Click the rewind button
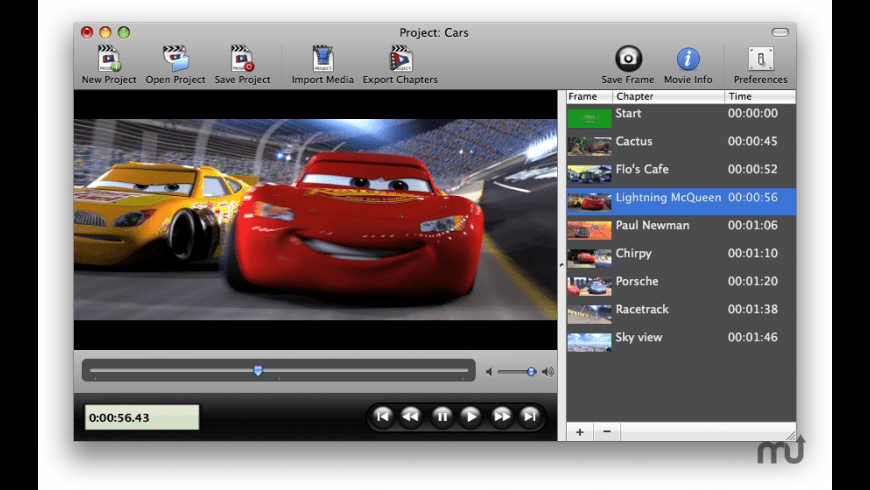Viewport: 870px width, 490px height. (x=410, y=416)
